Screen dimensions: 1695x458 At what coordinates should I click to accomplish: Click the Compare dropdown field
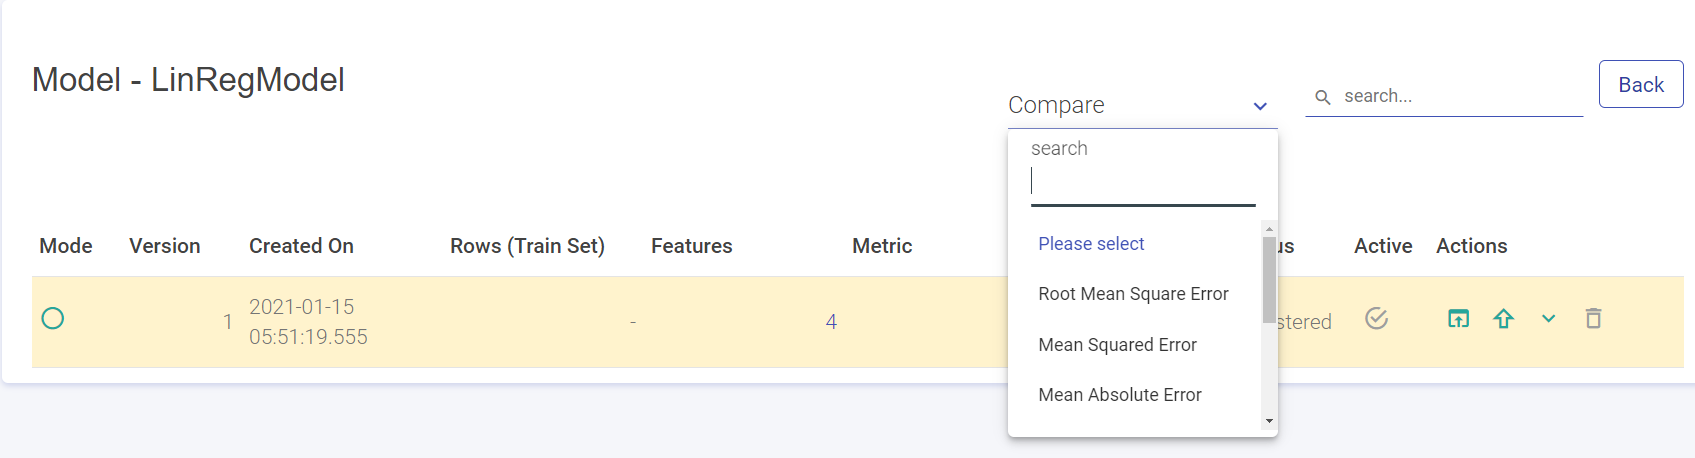1142,105
